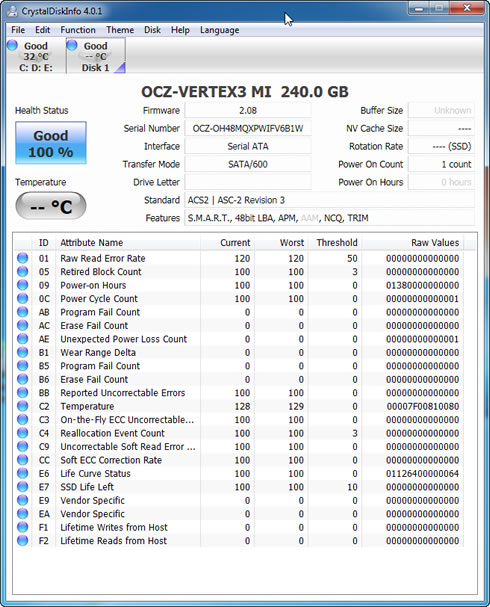Click status orb for Soft ECC Correction Rate
This screenshot has width=490, height=607.
pos(23,460)
